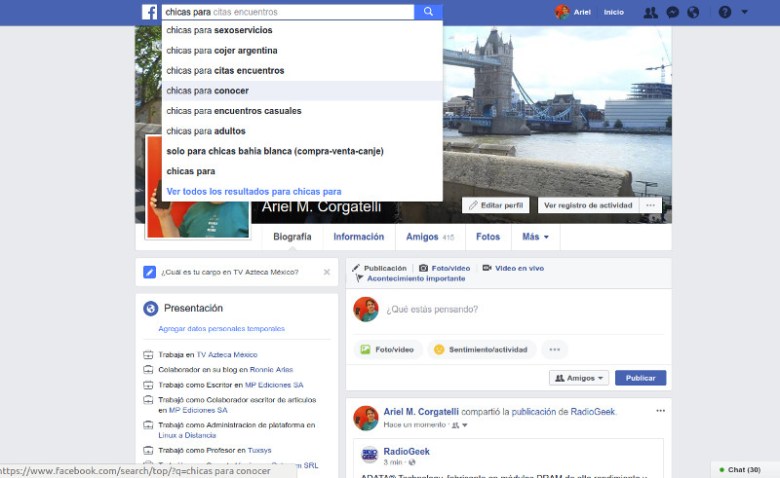The image size is (780, 478).
Task: Open the Fotos tab
Action: point(488,237)
